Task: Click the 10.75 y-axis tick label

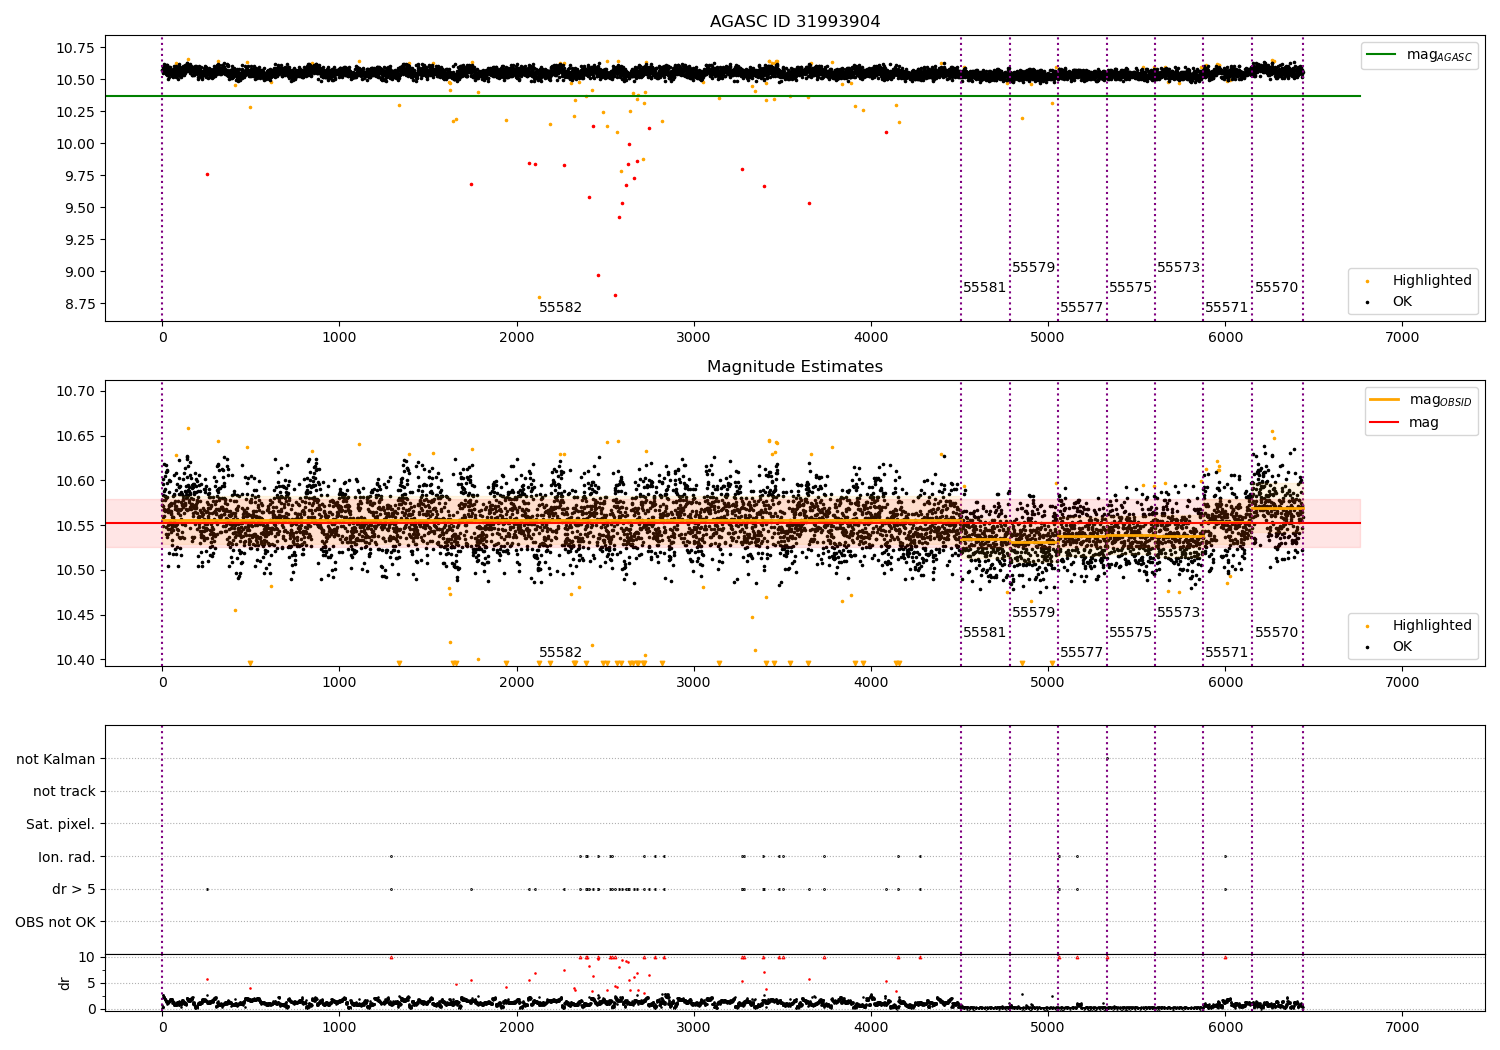Action: point(75,48)
